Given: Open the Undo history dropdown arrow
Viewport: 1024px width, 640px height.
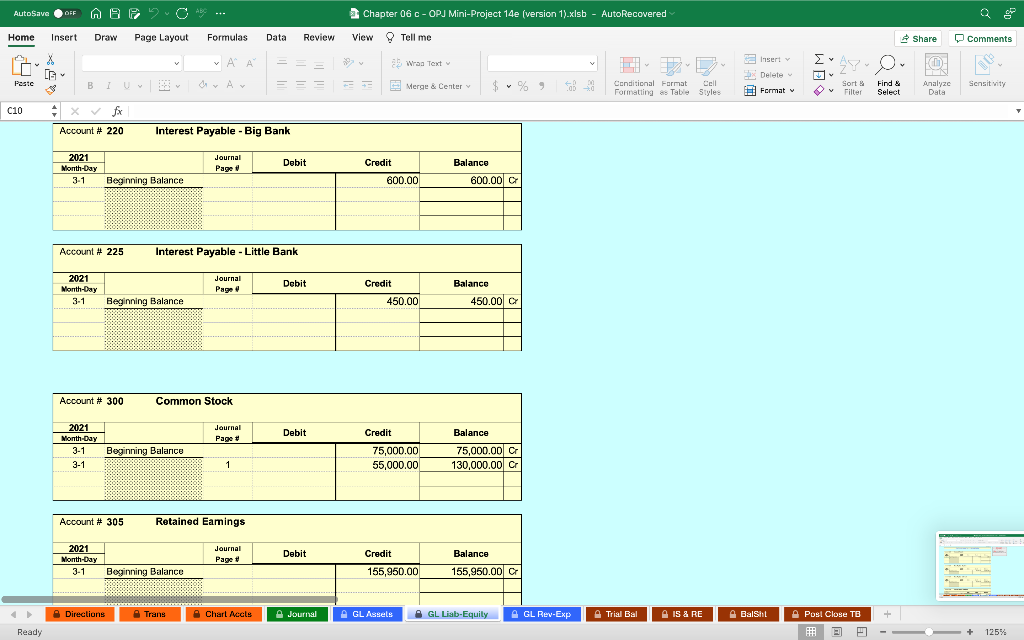Looking at the screenshot, I should (167, 13).
